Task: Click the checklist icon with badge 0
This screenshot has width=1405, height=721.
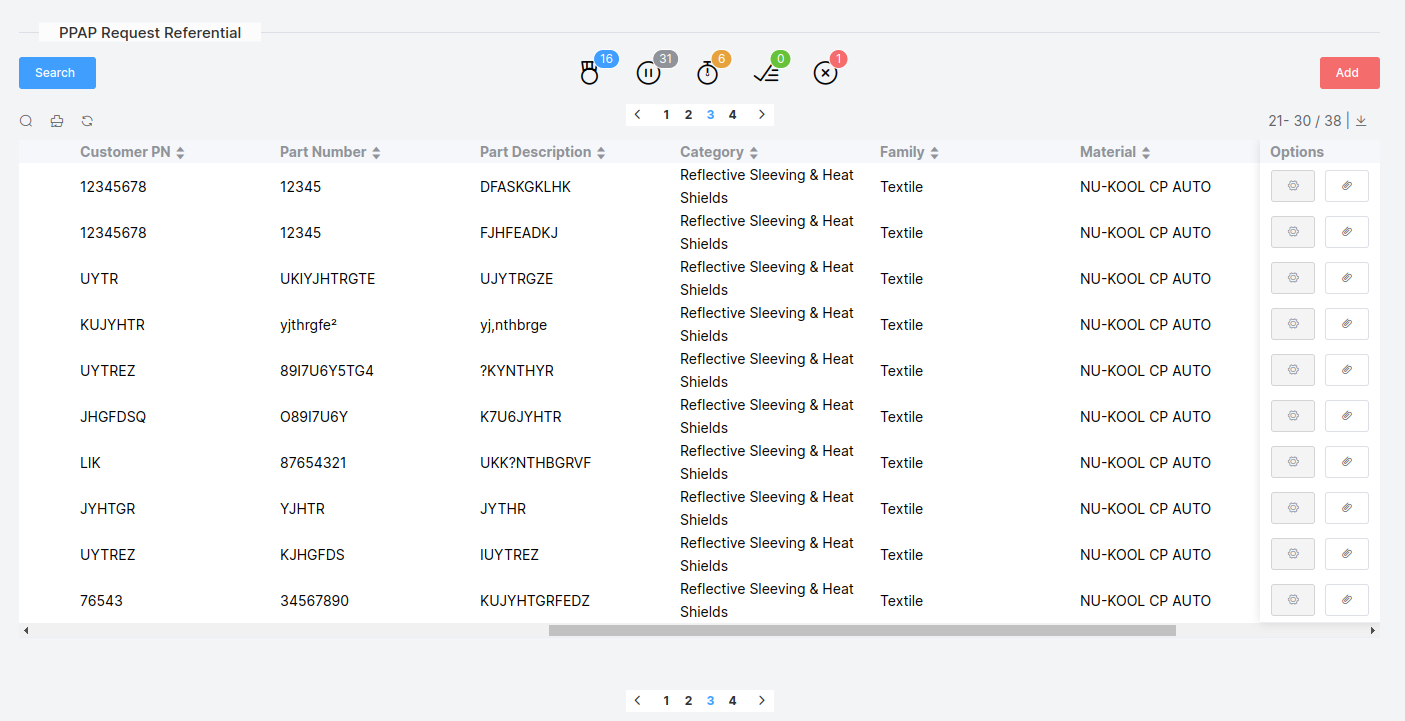Action: pos(766,73)
